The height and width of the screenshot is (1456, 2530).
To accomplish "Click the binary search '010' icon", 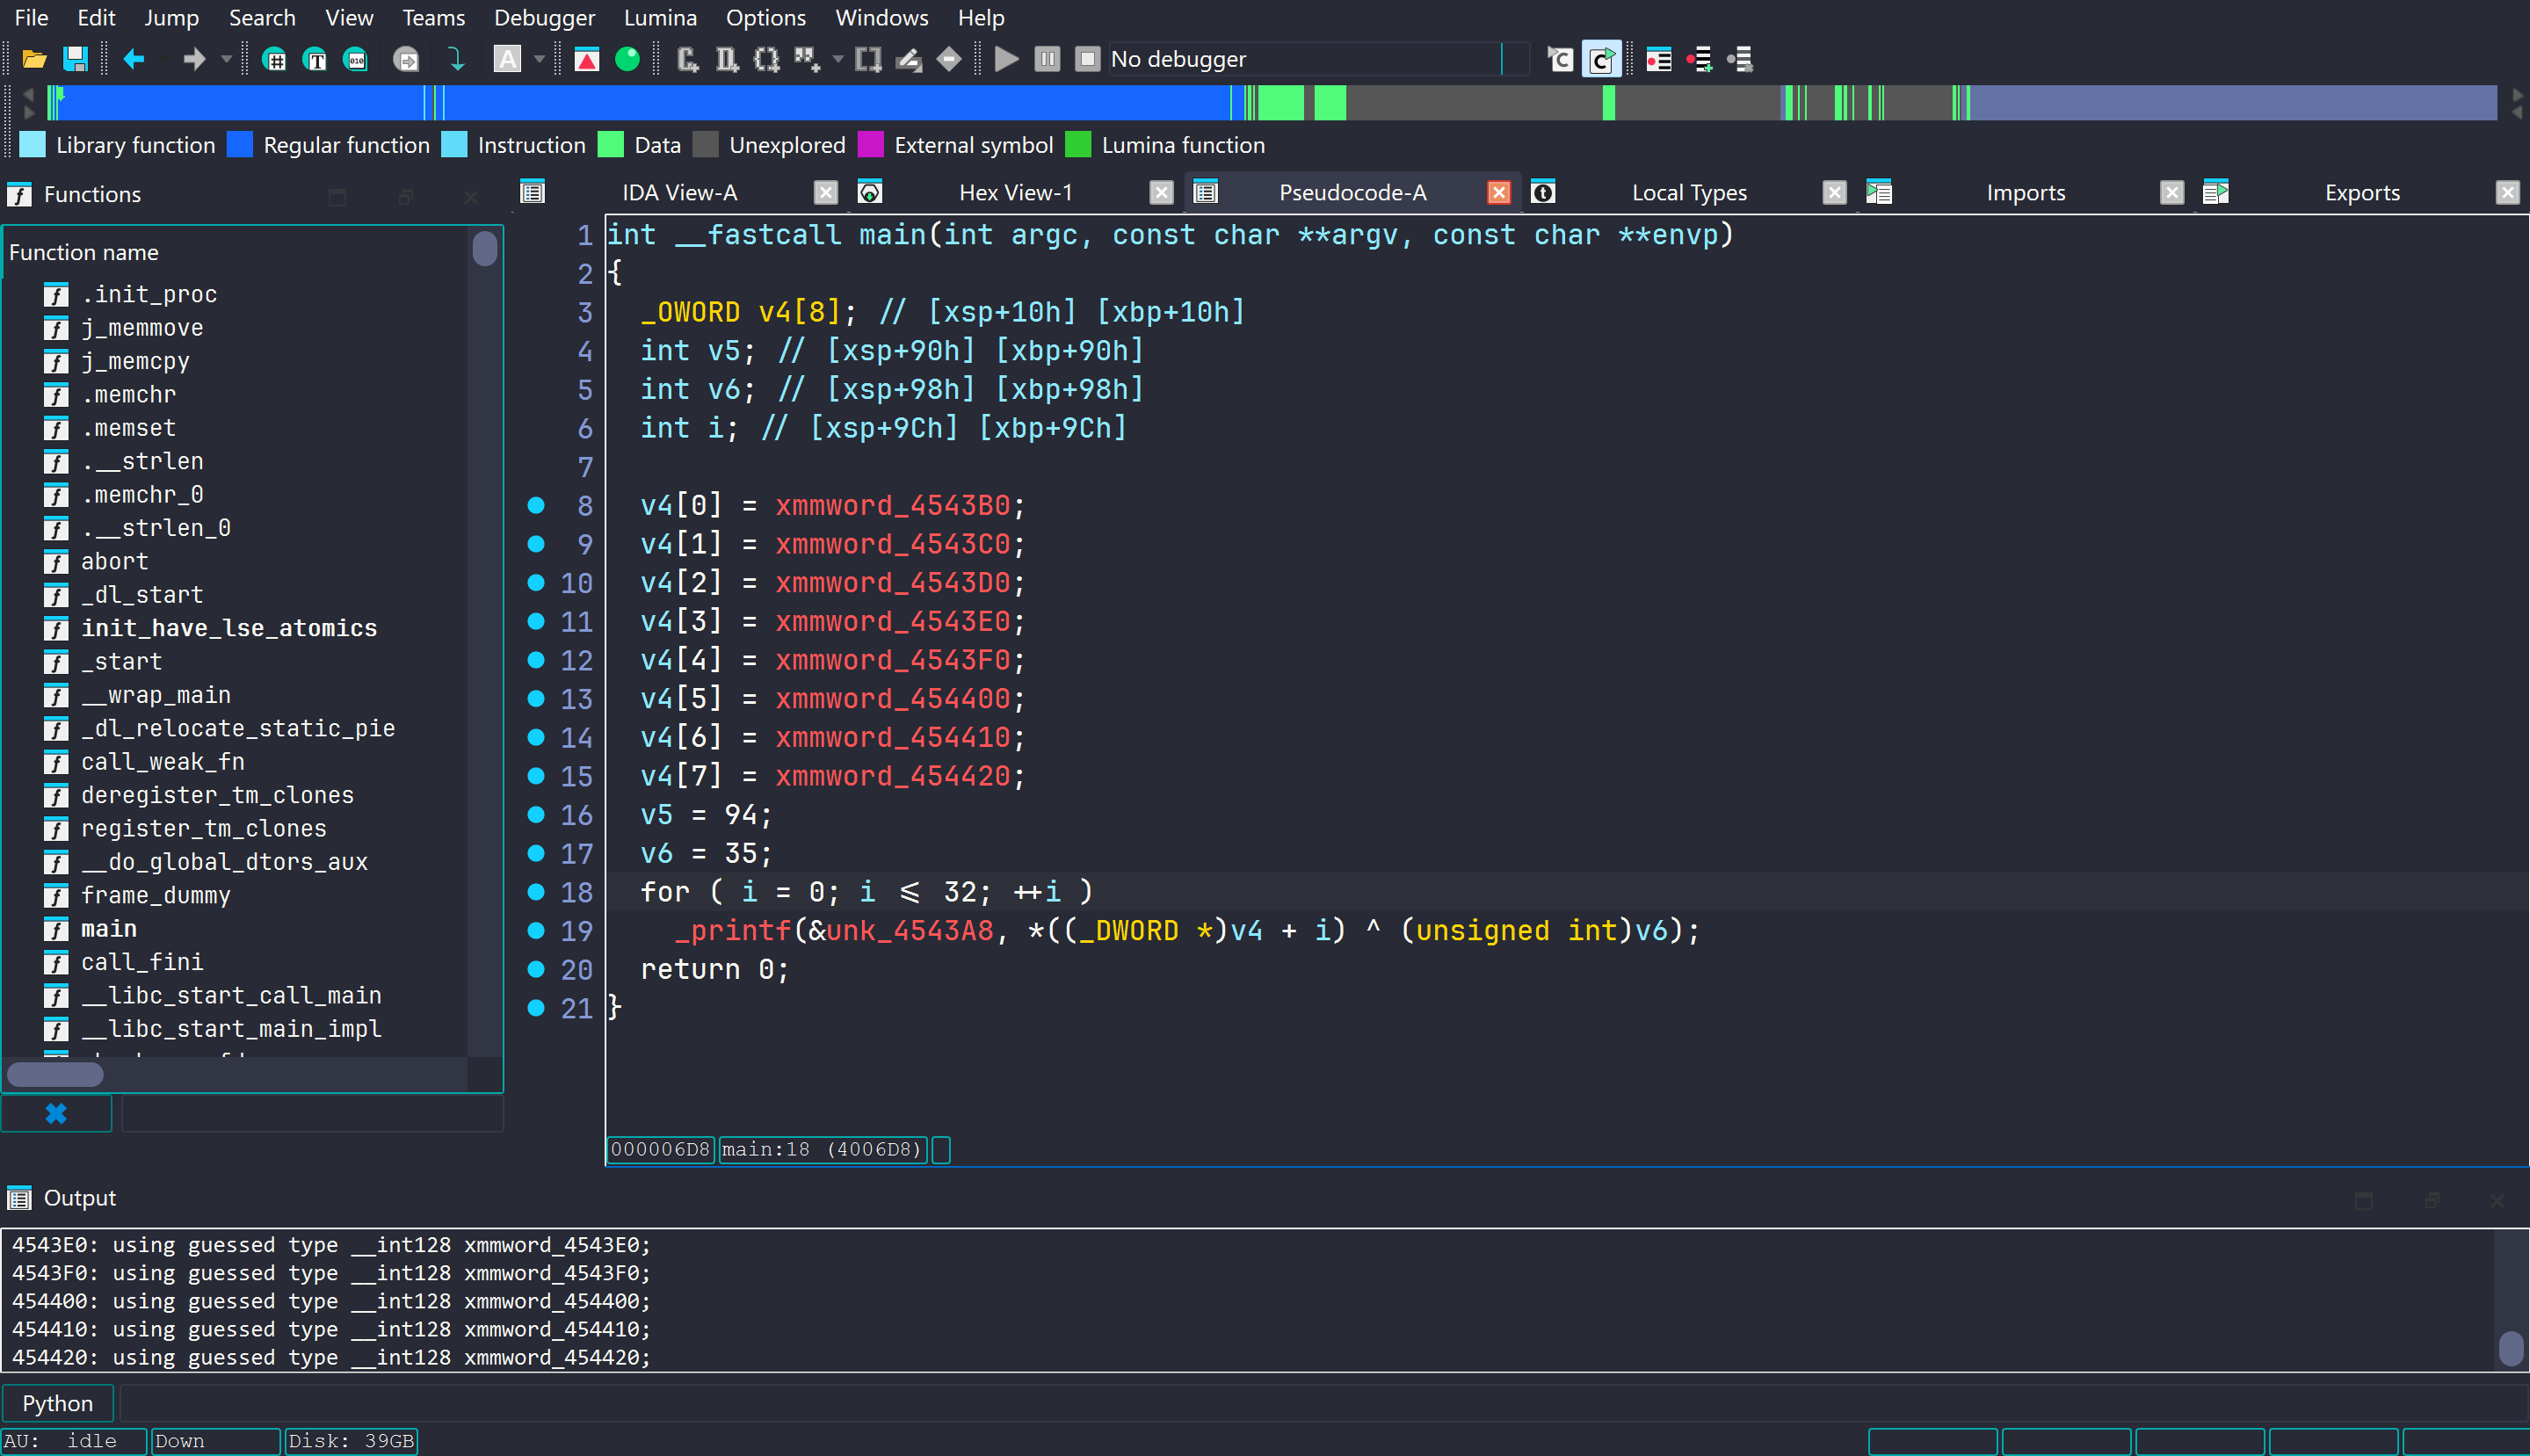I will (x=356, y=60).
